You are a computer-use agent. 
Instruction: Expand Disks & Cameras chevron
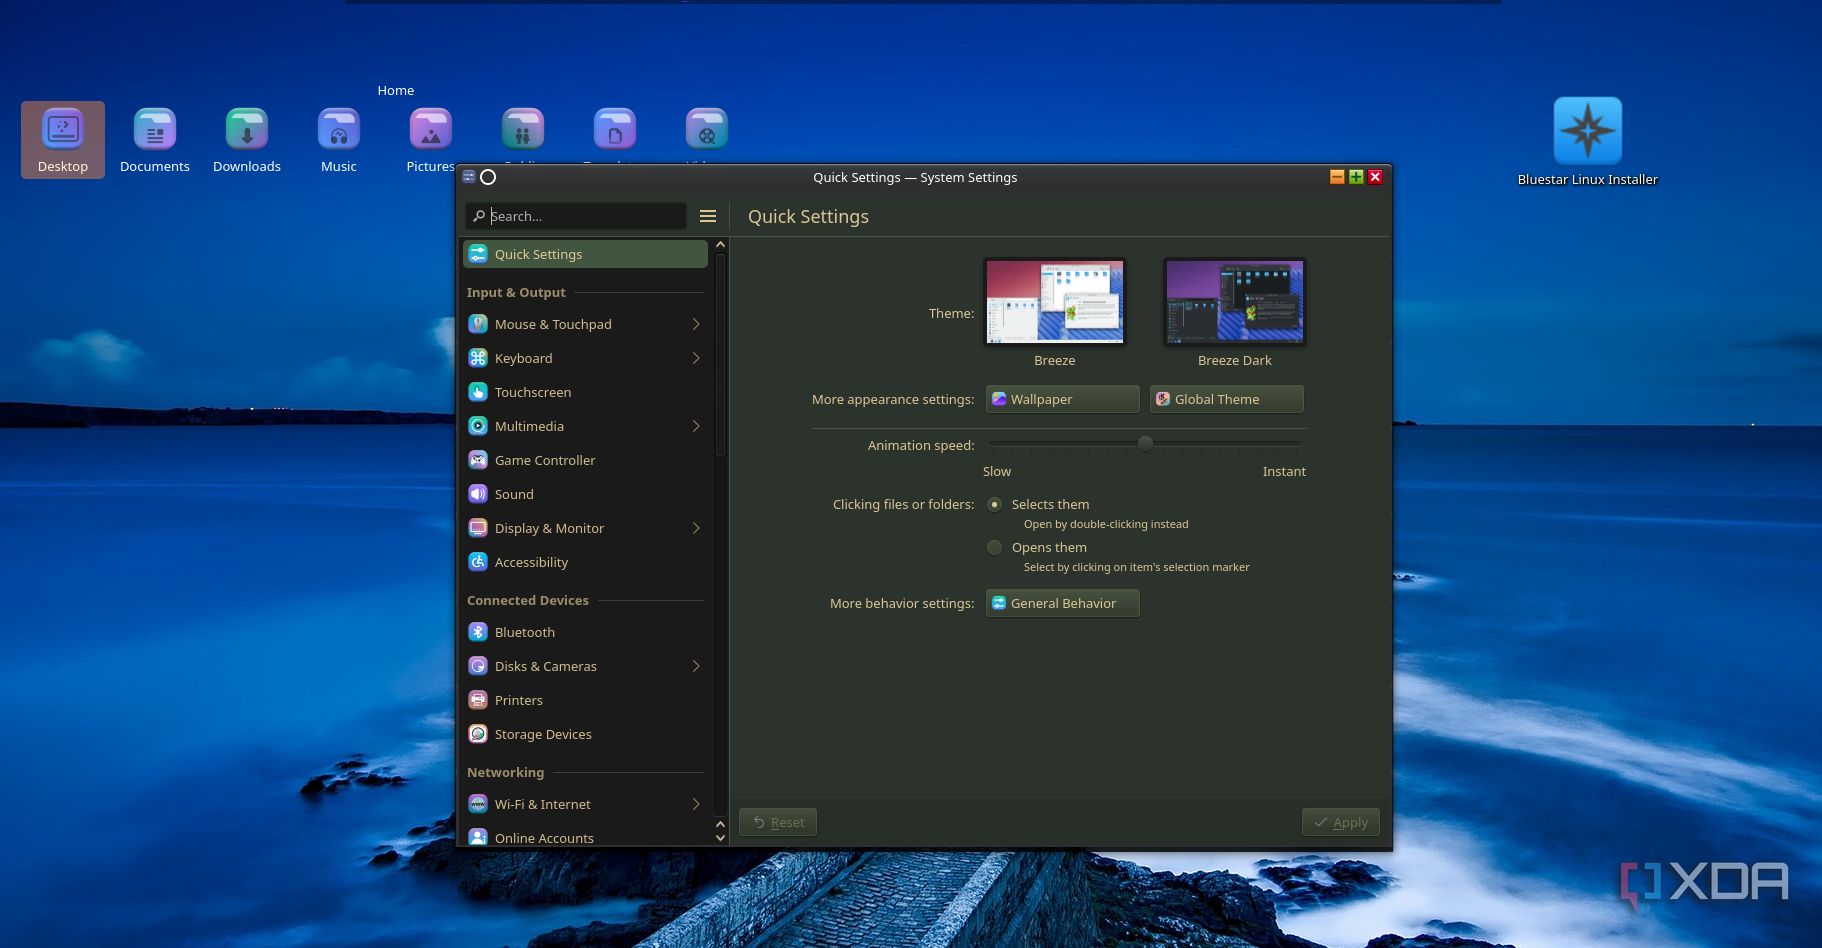click(696, 666)
